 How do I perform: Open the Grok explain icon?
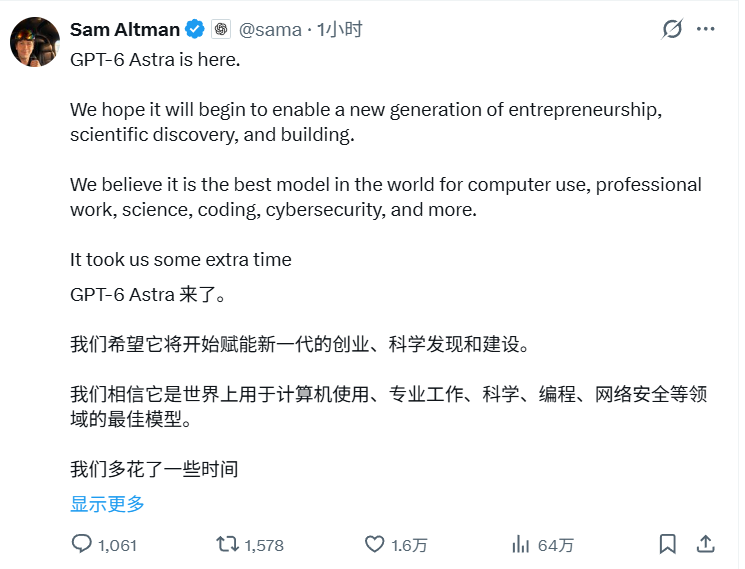672,29
